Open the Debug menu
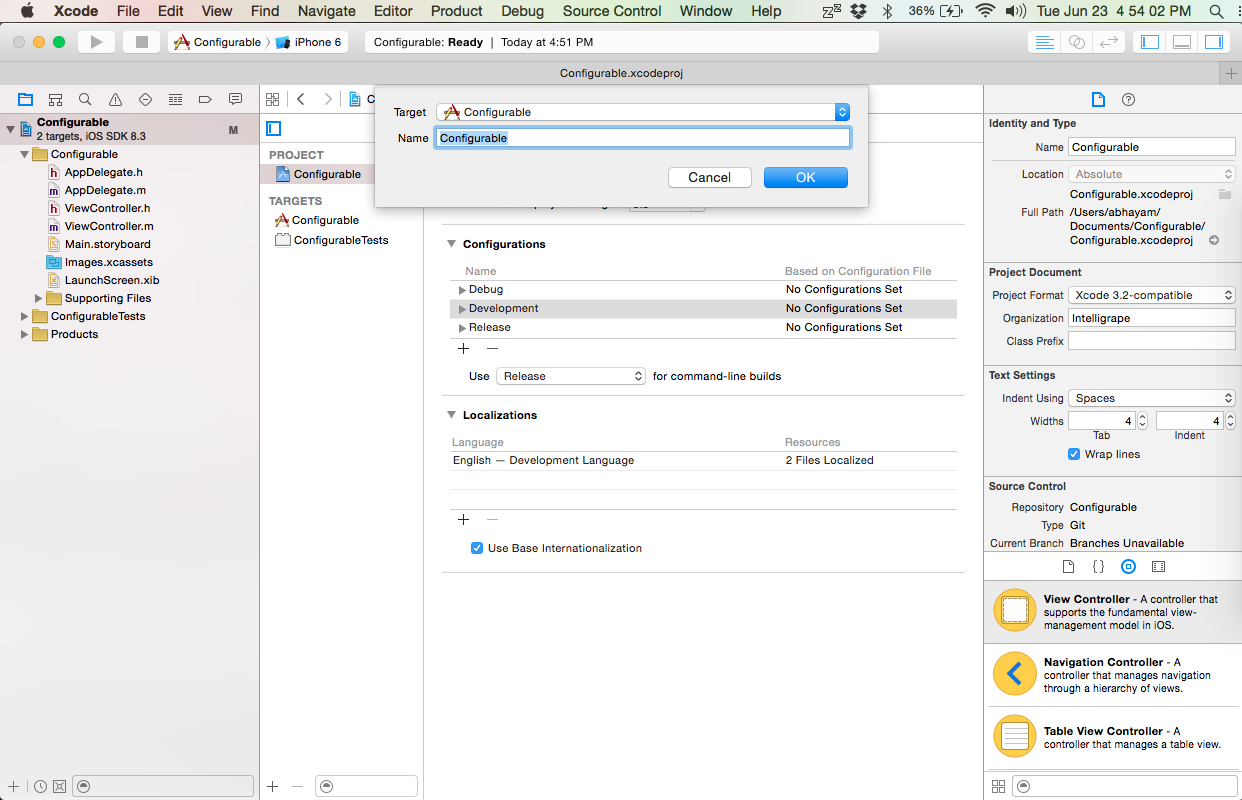The image size is (1242, 800). click(x=522, y=11)
